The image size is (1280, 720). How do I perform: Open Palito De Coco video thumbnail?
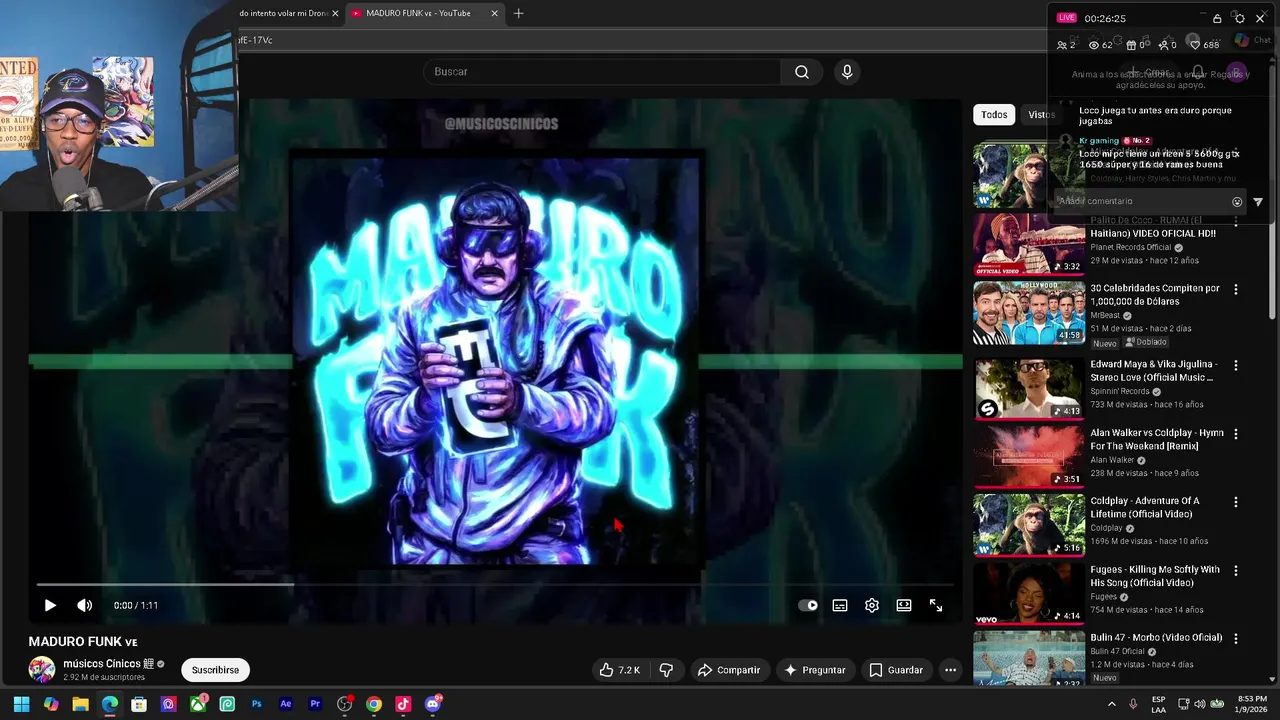[x=1029, y=244]
